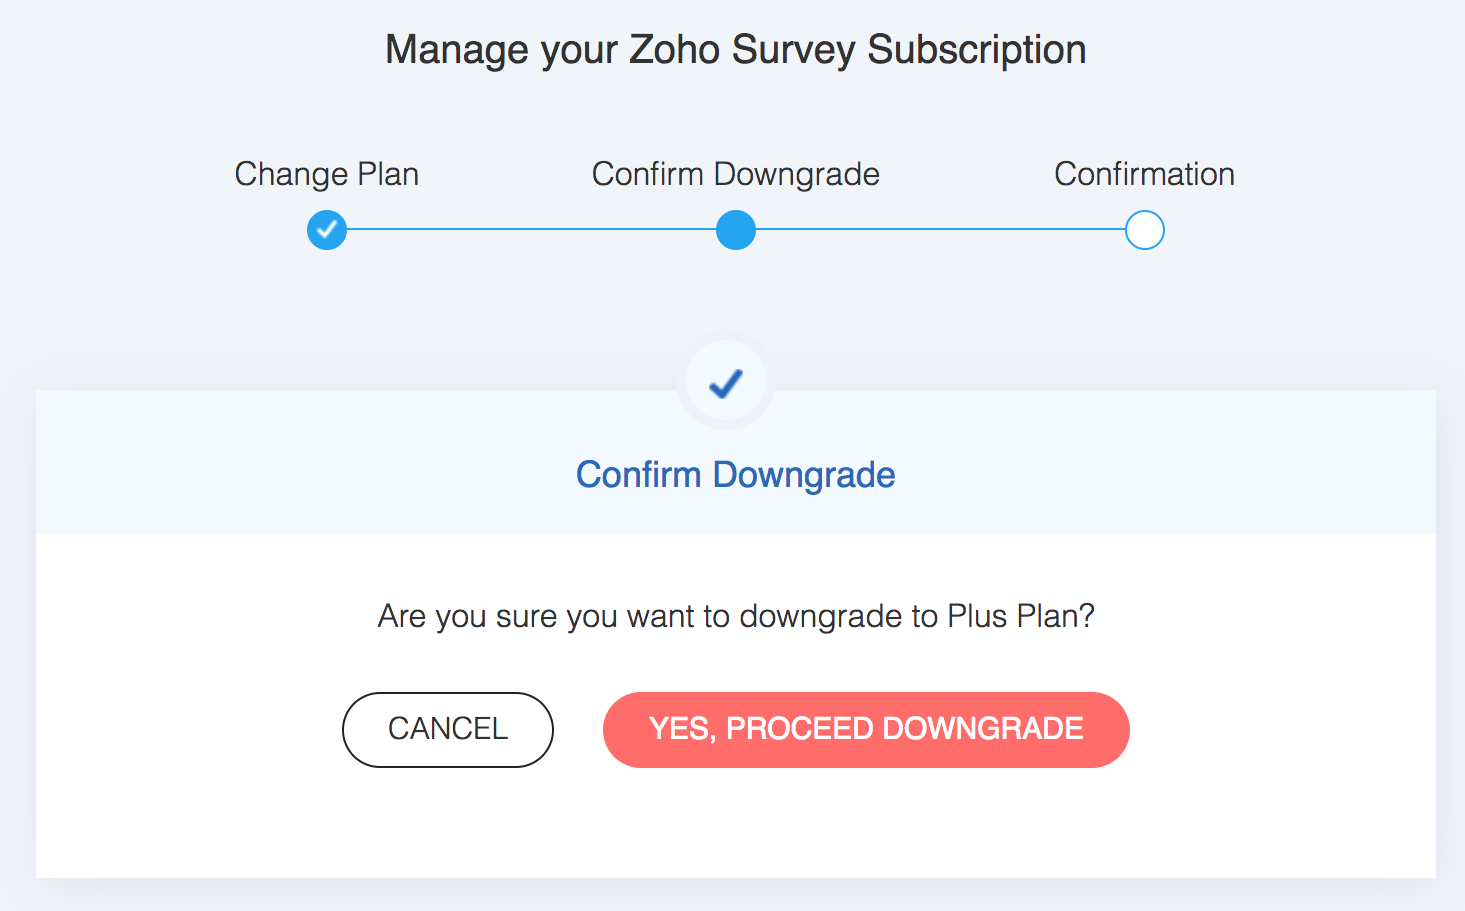Click progress line between Confirm Downgrade and Confirmation
Viewport: 1465px width, 911px height.
(x=940, y=229)
